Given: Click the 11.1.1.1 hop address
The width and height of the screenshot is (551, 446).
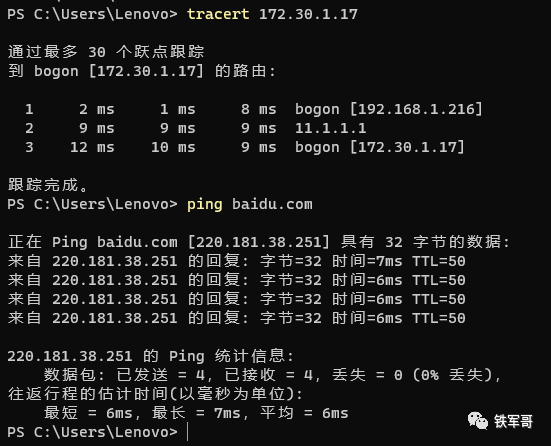Looking at the screenshot, I should tap(331, 128).
